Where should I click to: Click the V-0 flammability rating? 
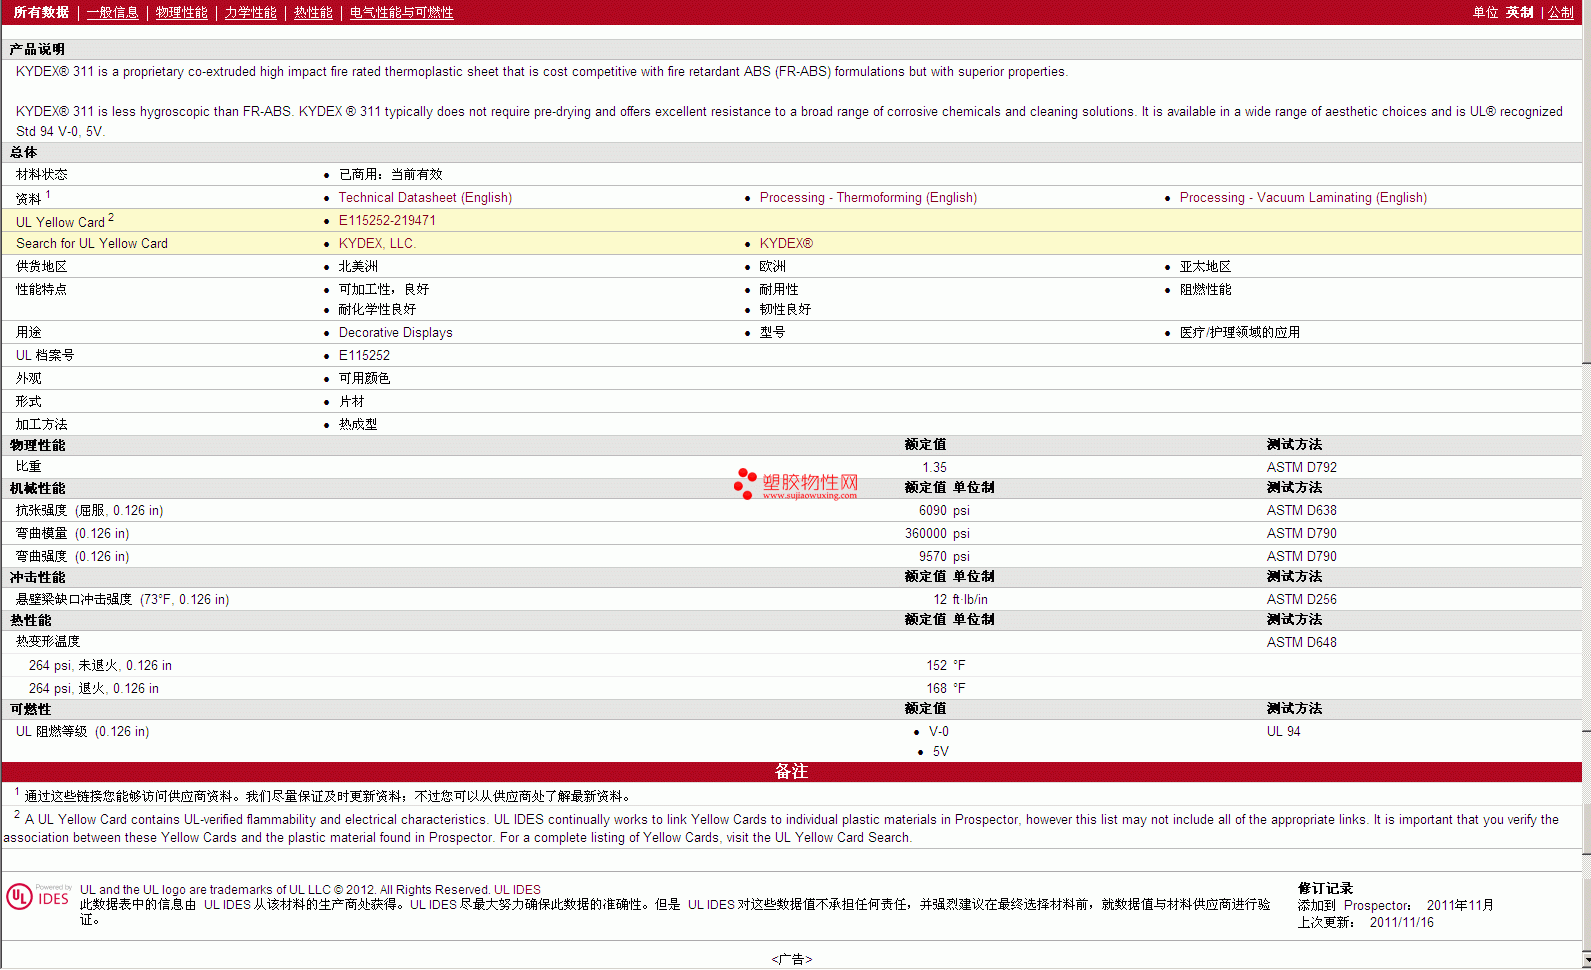(938, 732)
